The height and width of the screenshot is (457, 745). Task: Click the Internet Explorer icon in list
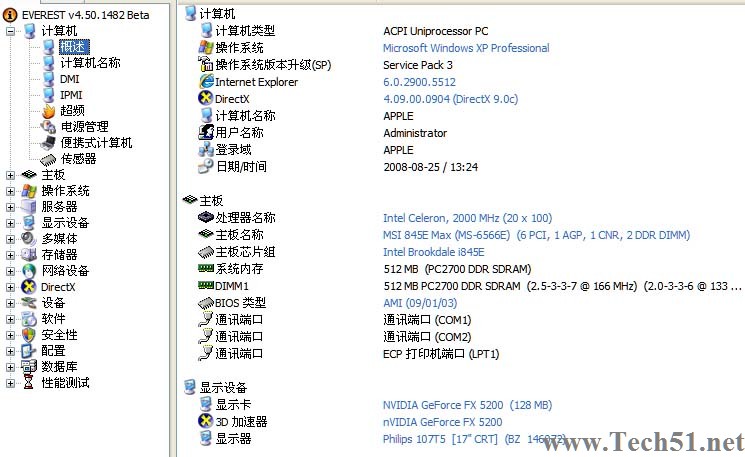pyautogui.click(x=206, y=81)
